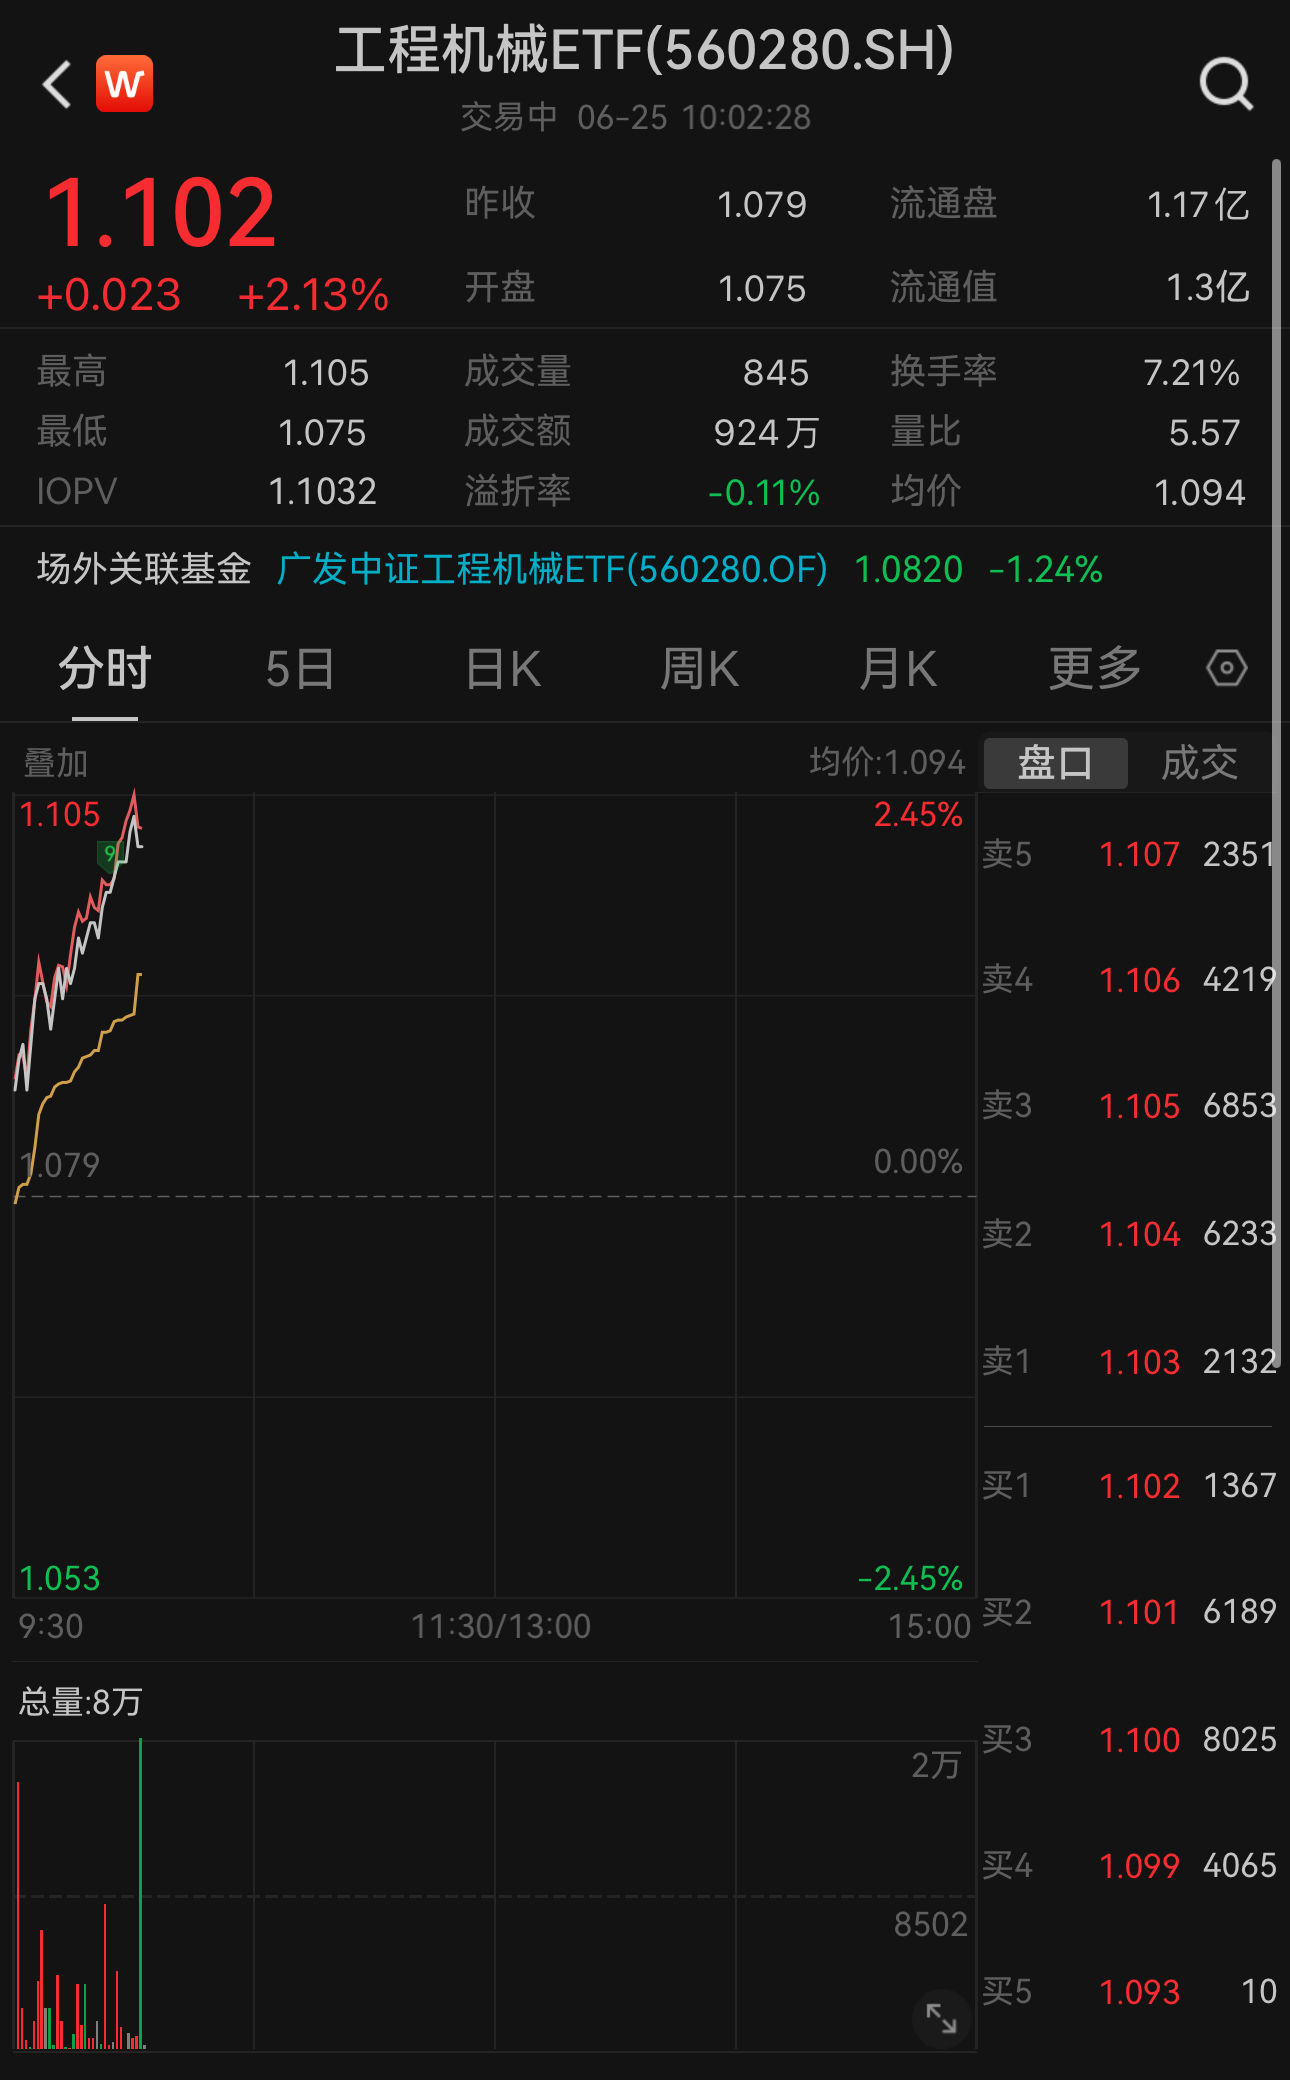Tap the 换手率 7.21% value

[1191, 373]
